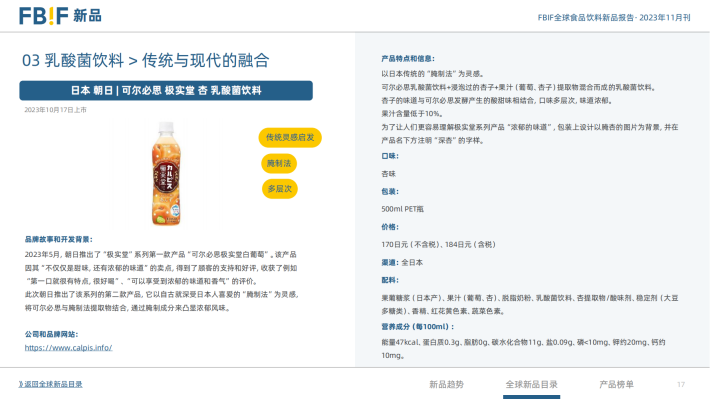This screenshot has width=710, height=399.
Task: Open the 产品榜单 tab
Action: [x=616, y=385]
